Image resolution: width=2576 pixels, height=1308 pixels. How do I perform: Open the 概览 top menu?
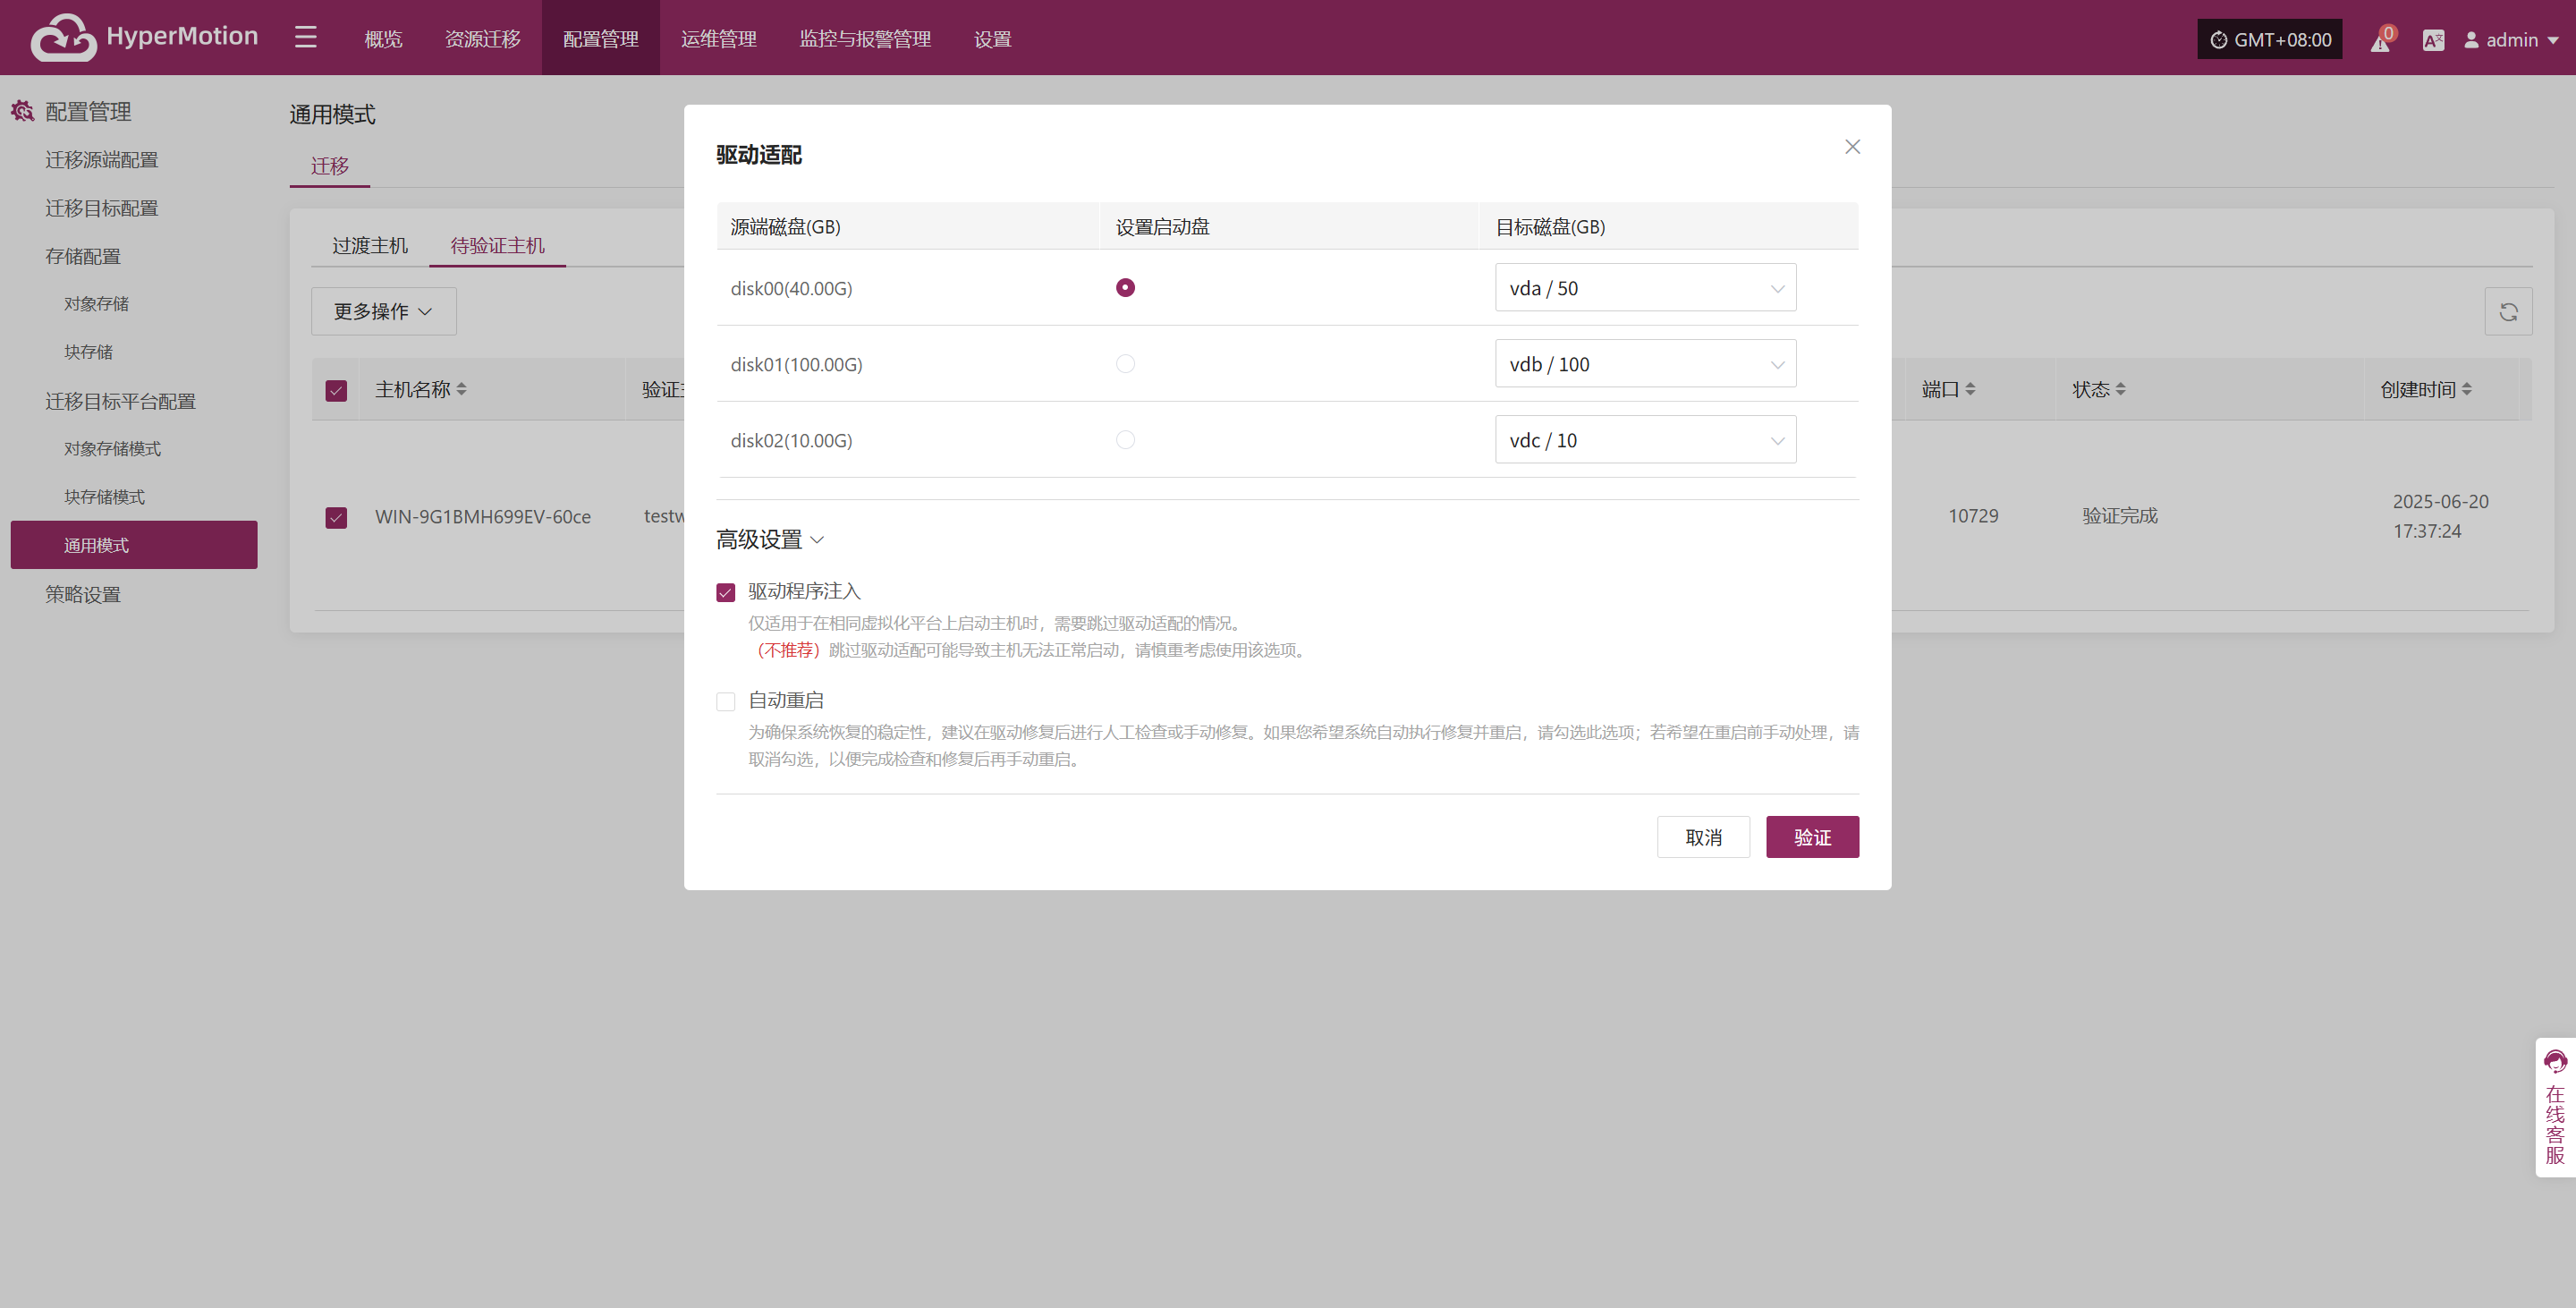tap(383, 39)
